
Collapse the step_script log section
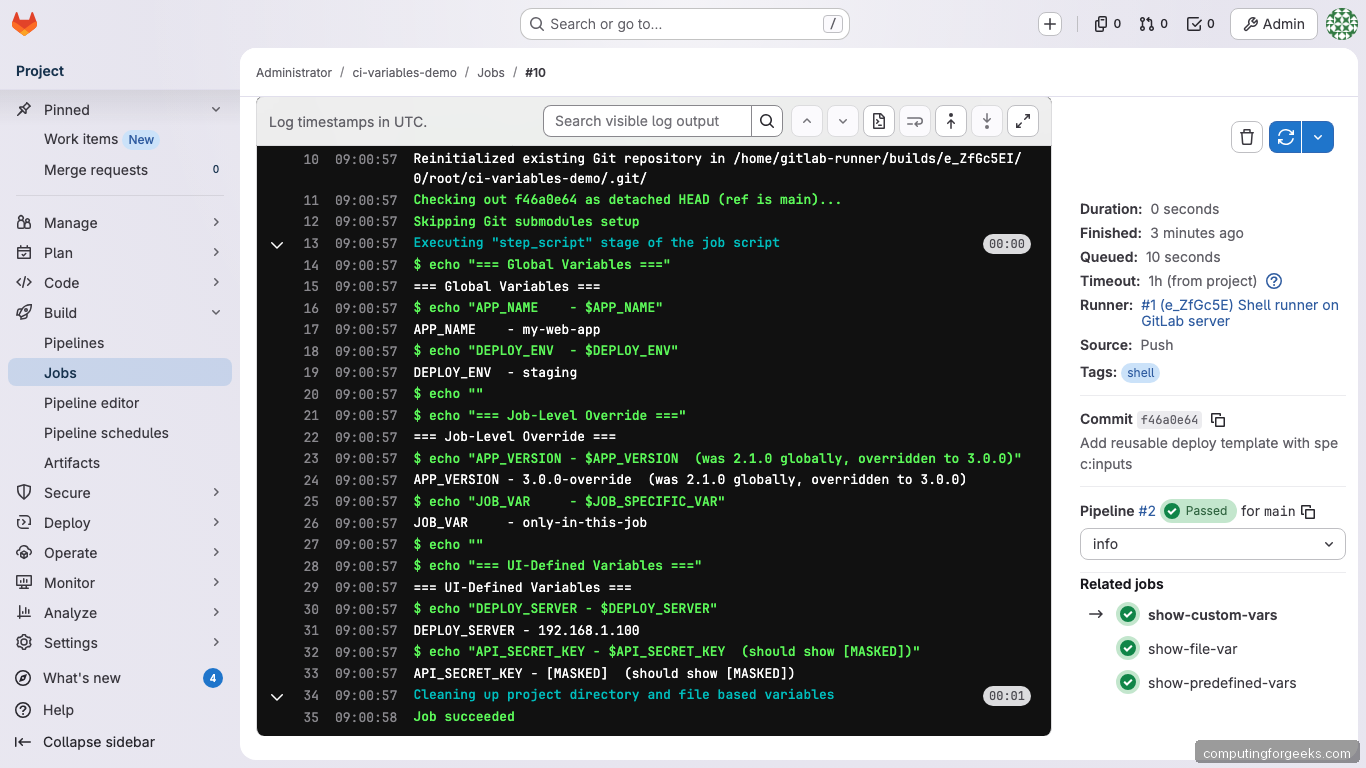277,243
